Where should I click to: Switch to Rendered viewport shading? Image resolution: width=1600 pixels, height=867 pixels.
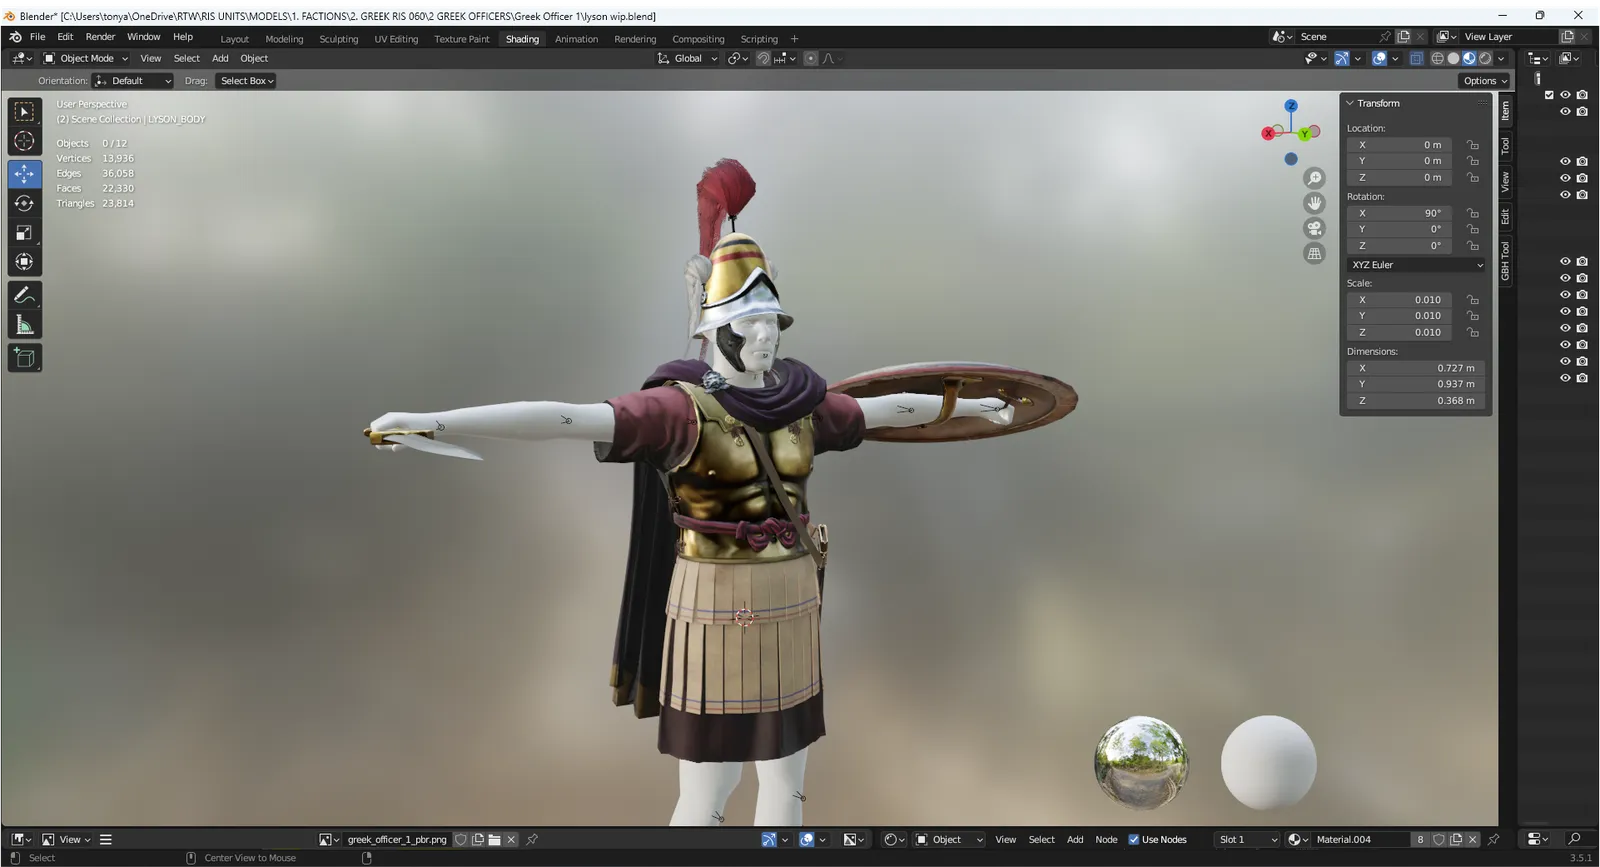[x=1485, y=59]
